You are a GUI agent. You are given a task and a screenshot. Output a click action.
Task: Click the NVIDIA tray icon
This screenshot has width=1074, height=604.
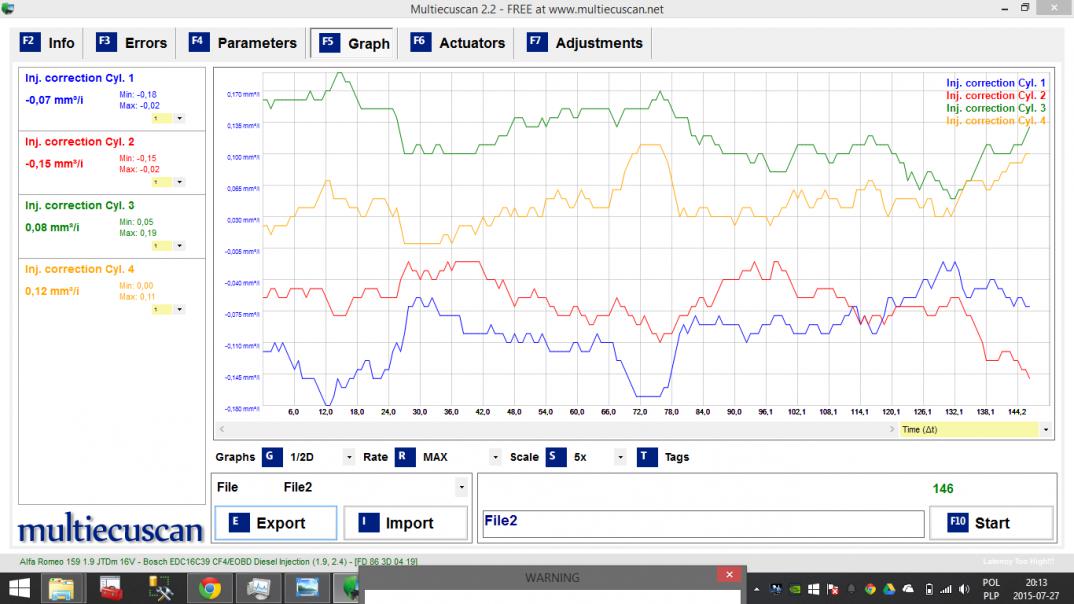(795, 589)
